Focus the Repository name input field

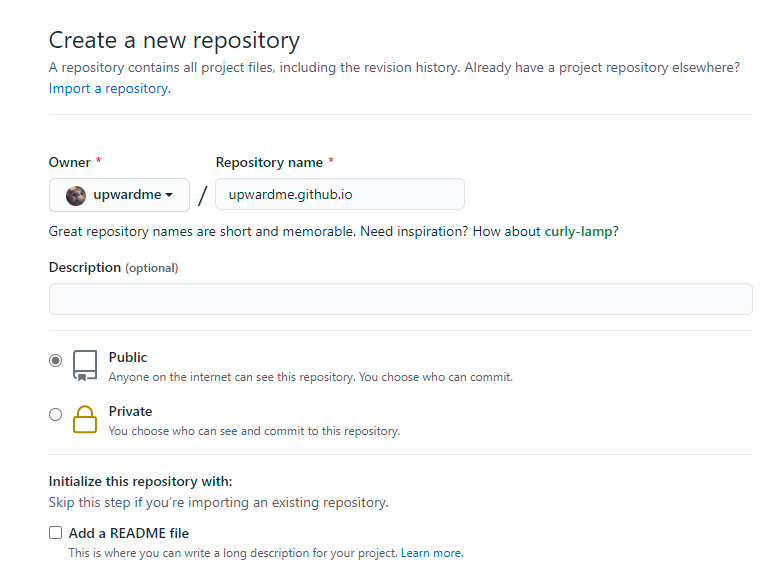340,194
